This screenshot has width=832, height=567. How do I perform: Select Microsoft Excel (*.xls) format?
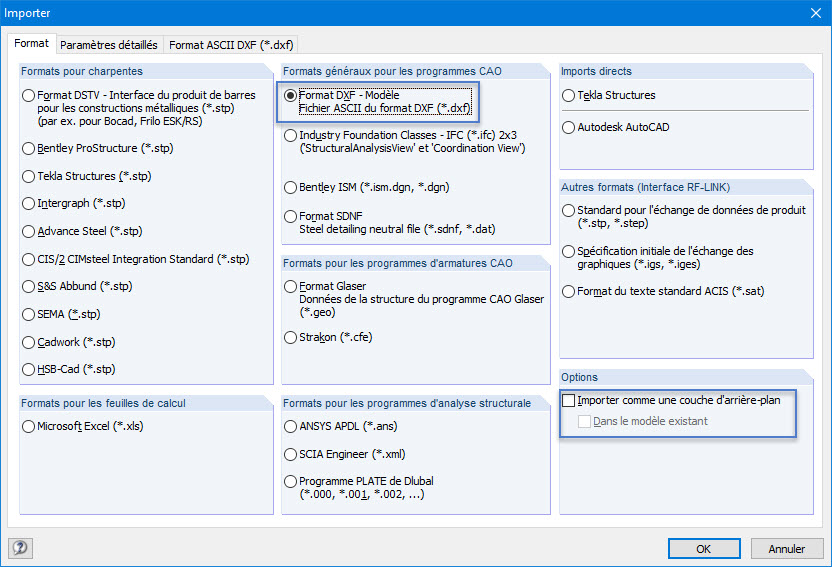click(x=29, y=426)
